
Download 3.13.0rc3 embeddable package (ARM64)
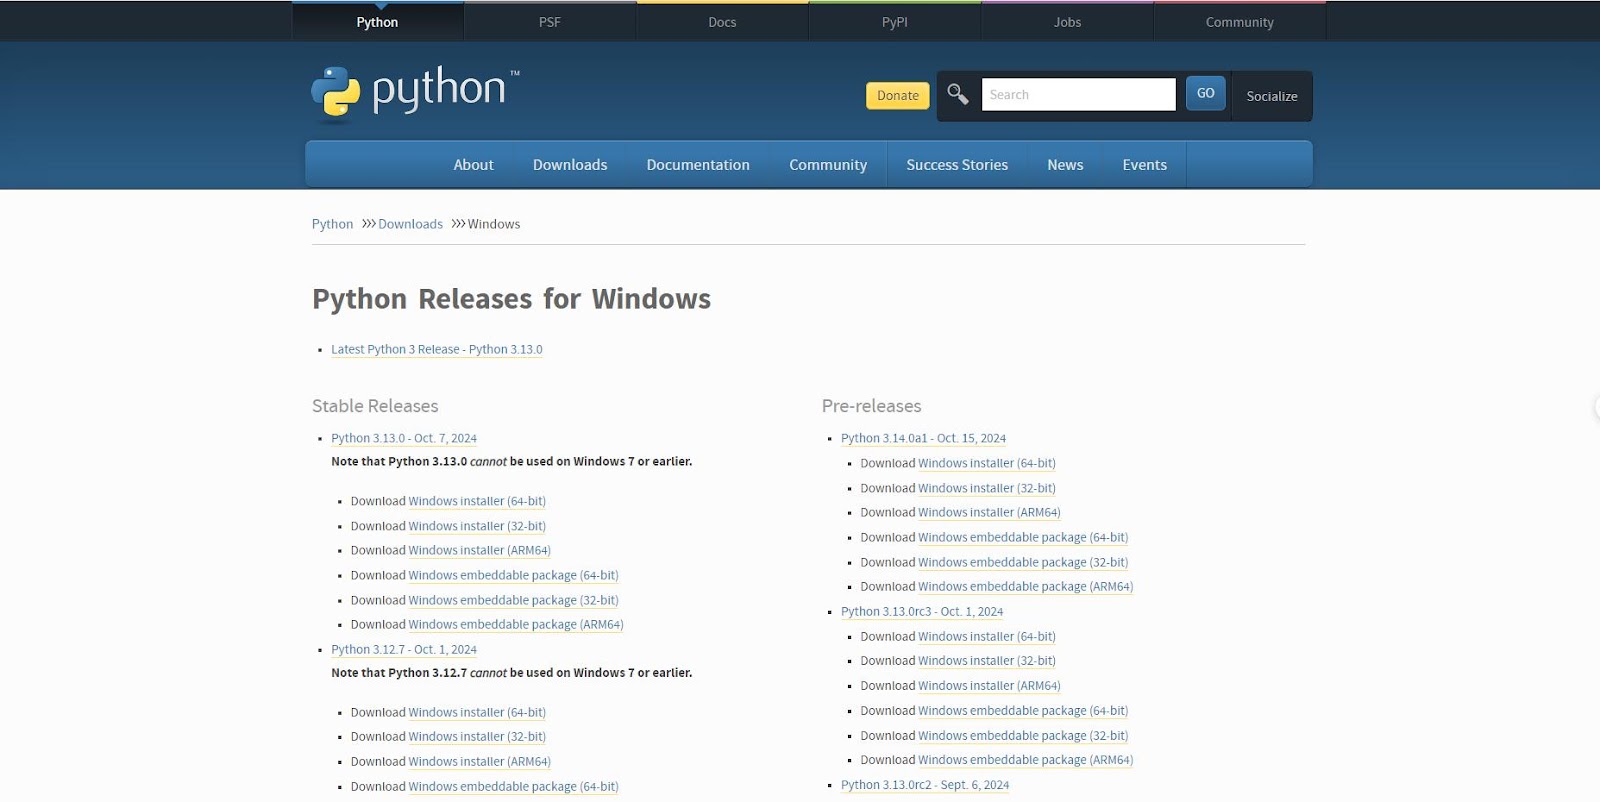point(1026,760)
